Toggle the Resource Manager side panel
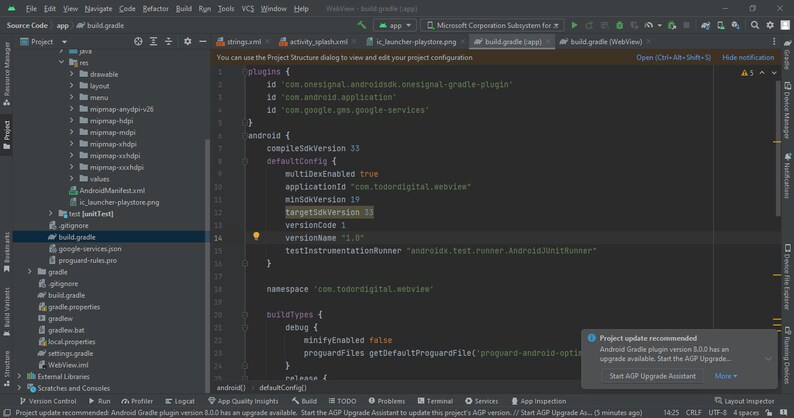Screen dimensions: 794x418 pyautogui.click(x=7, y=73)
